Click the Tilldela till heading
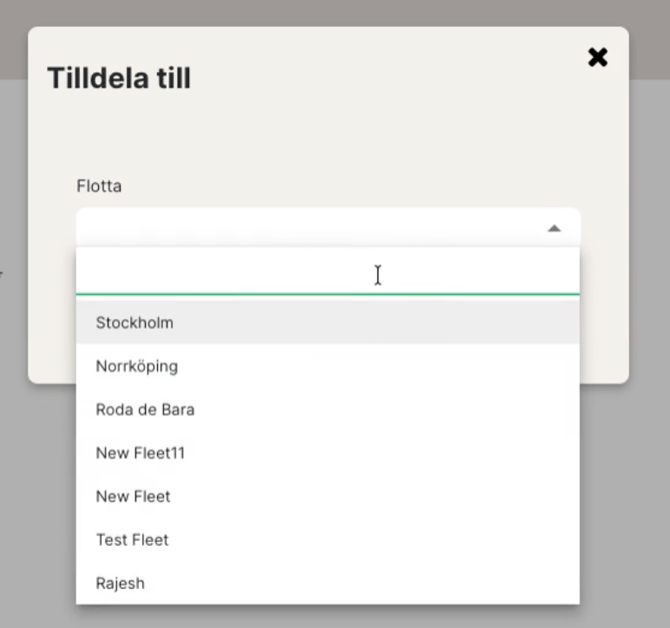Screen dimensions: 670x628 pos(119,78)
